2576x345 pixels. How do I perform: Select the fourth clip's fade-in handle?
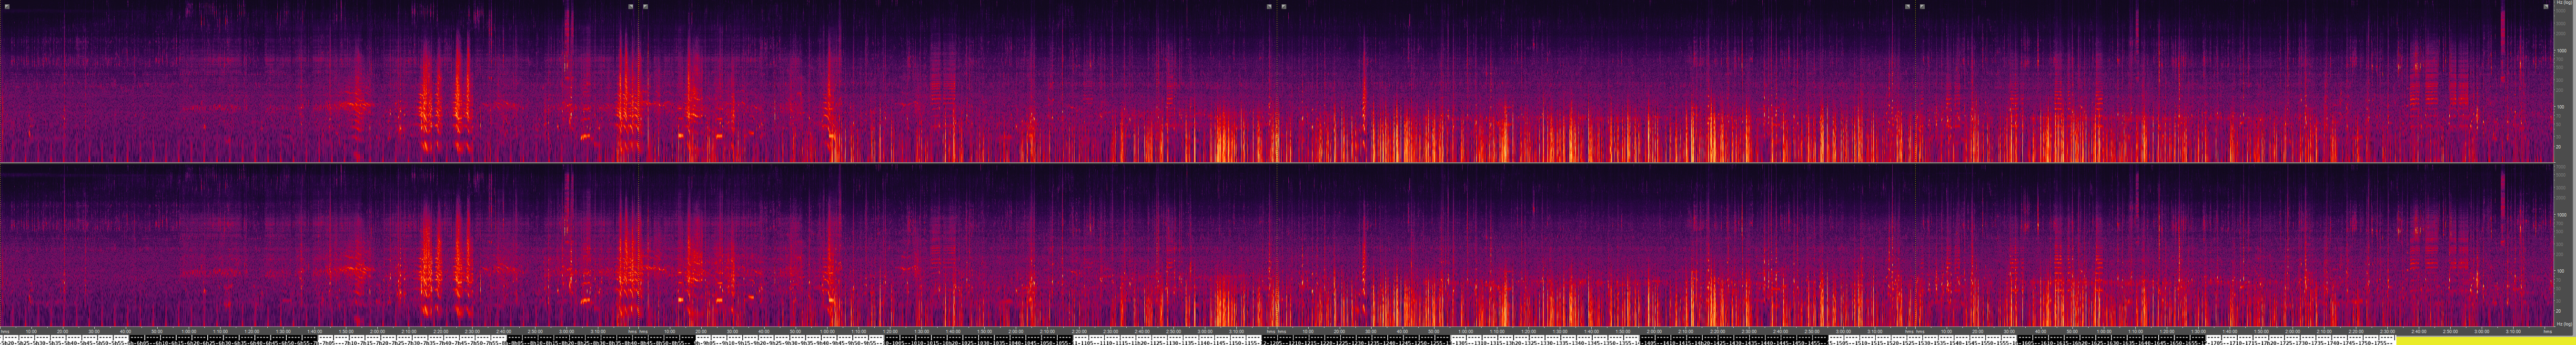(1922, 6)
